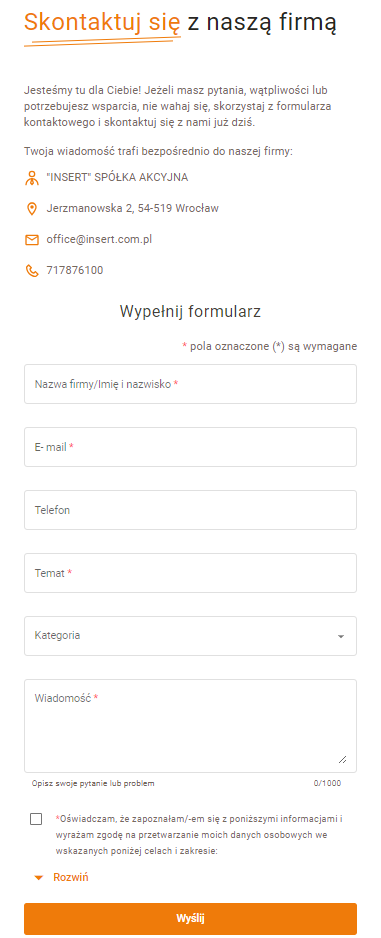Focus the Temat input field
Screen dimensions: 381x938
tap(190, 573)
